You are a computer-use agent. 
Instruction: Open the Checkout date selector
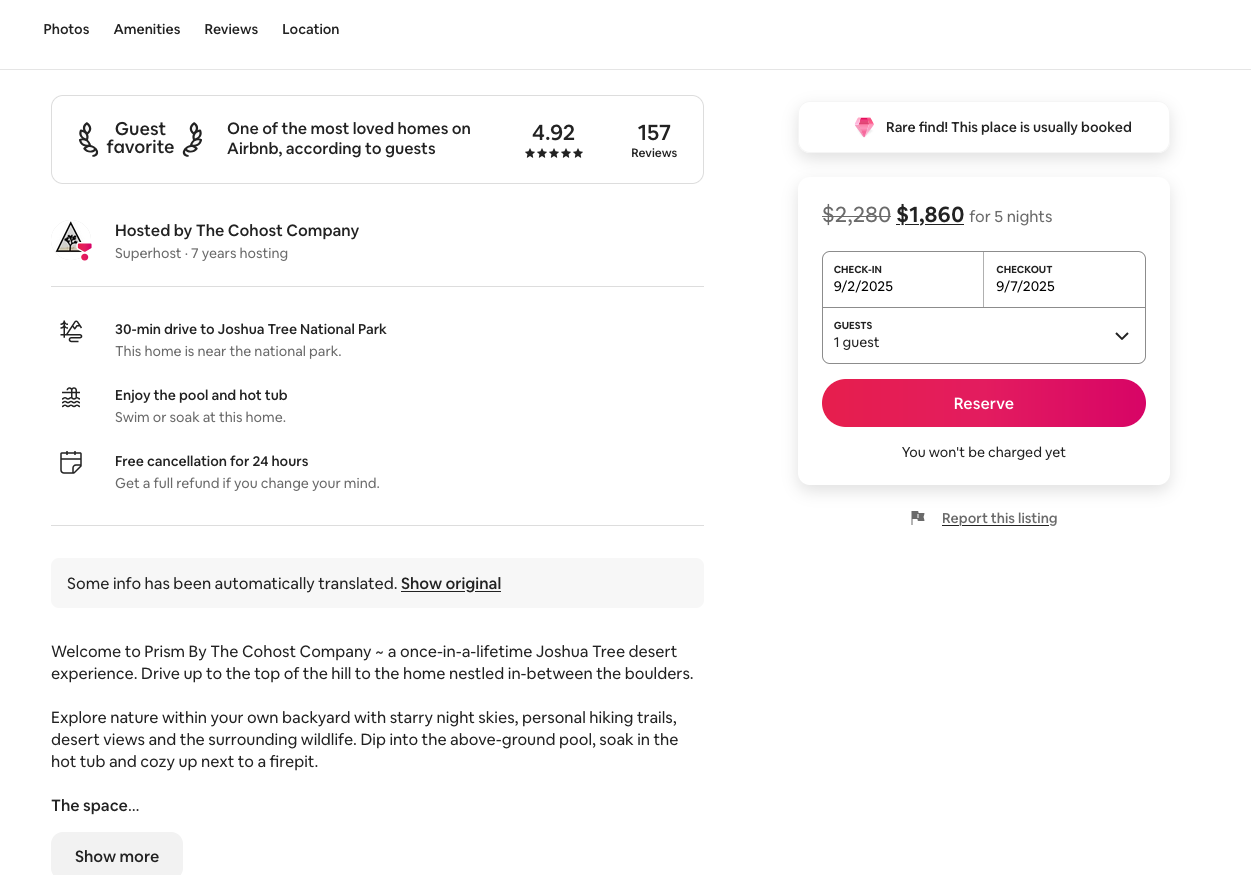(1064, 279)
